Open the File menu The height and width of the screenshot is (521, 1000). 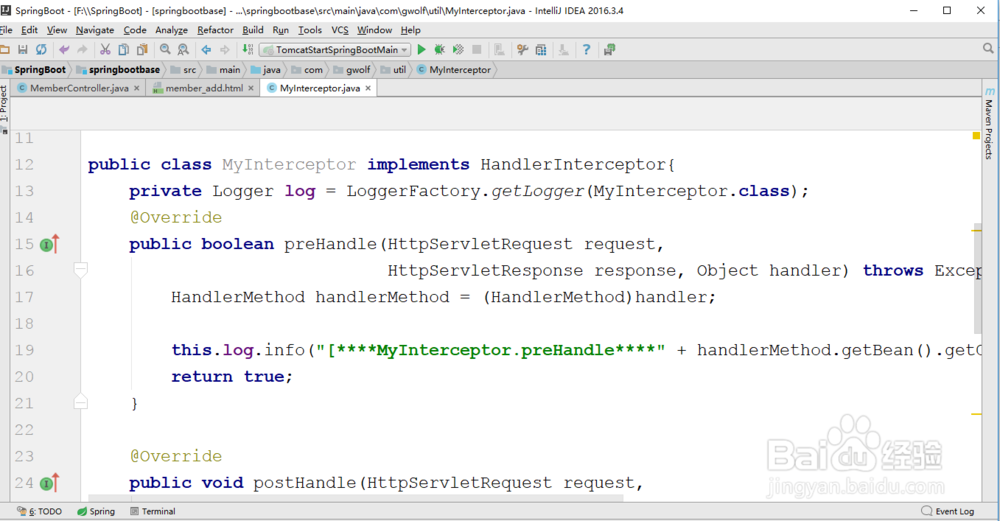(6, 30)
